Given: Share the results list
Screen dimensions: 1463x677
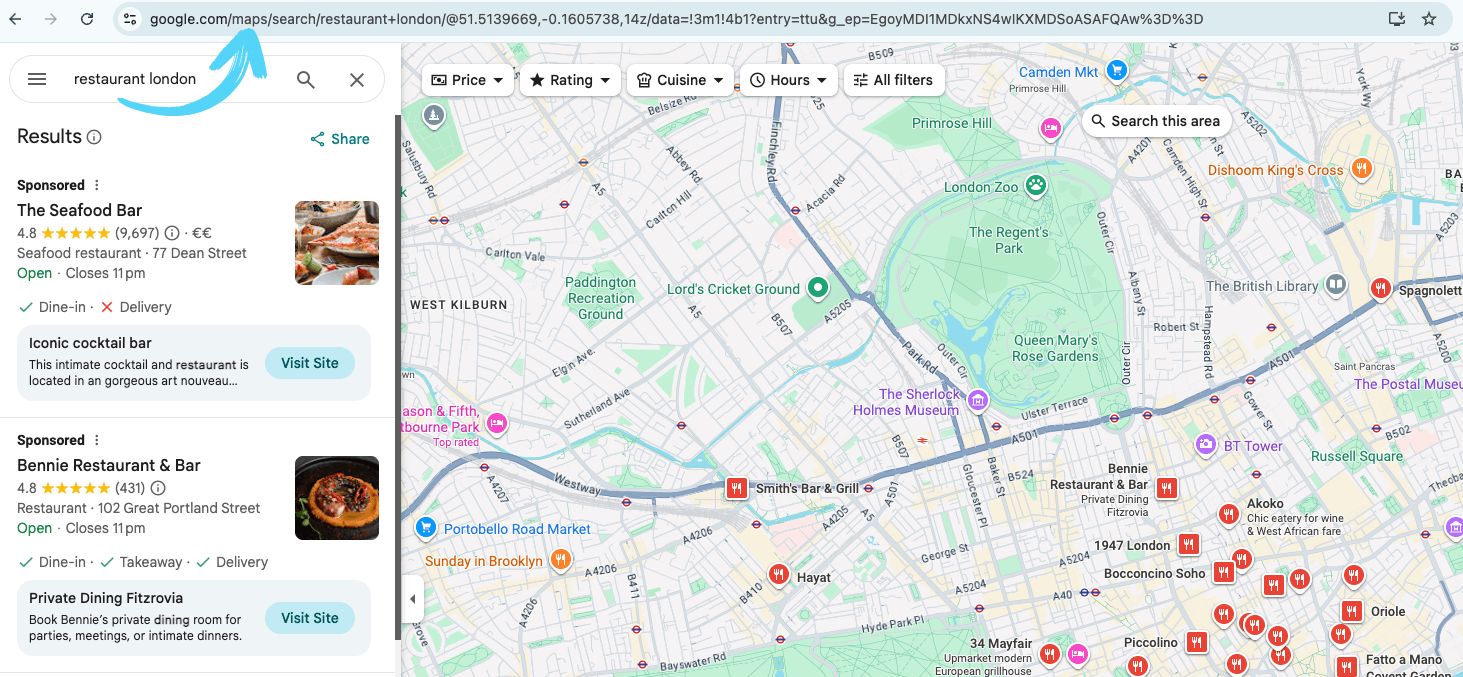Looking at the screenshot, I should pos(340,139).
